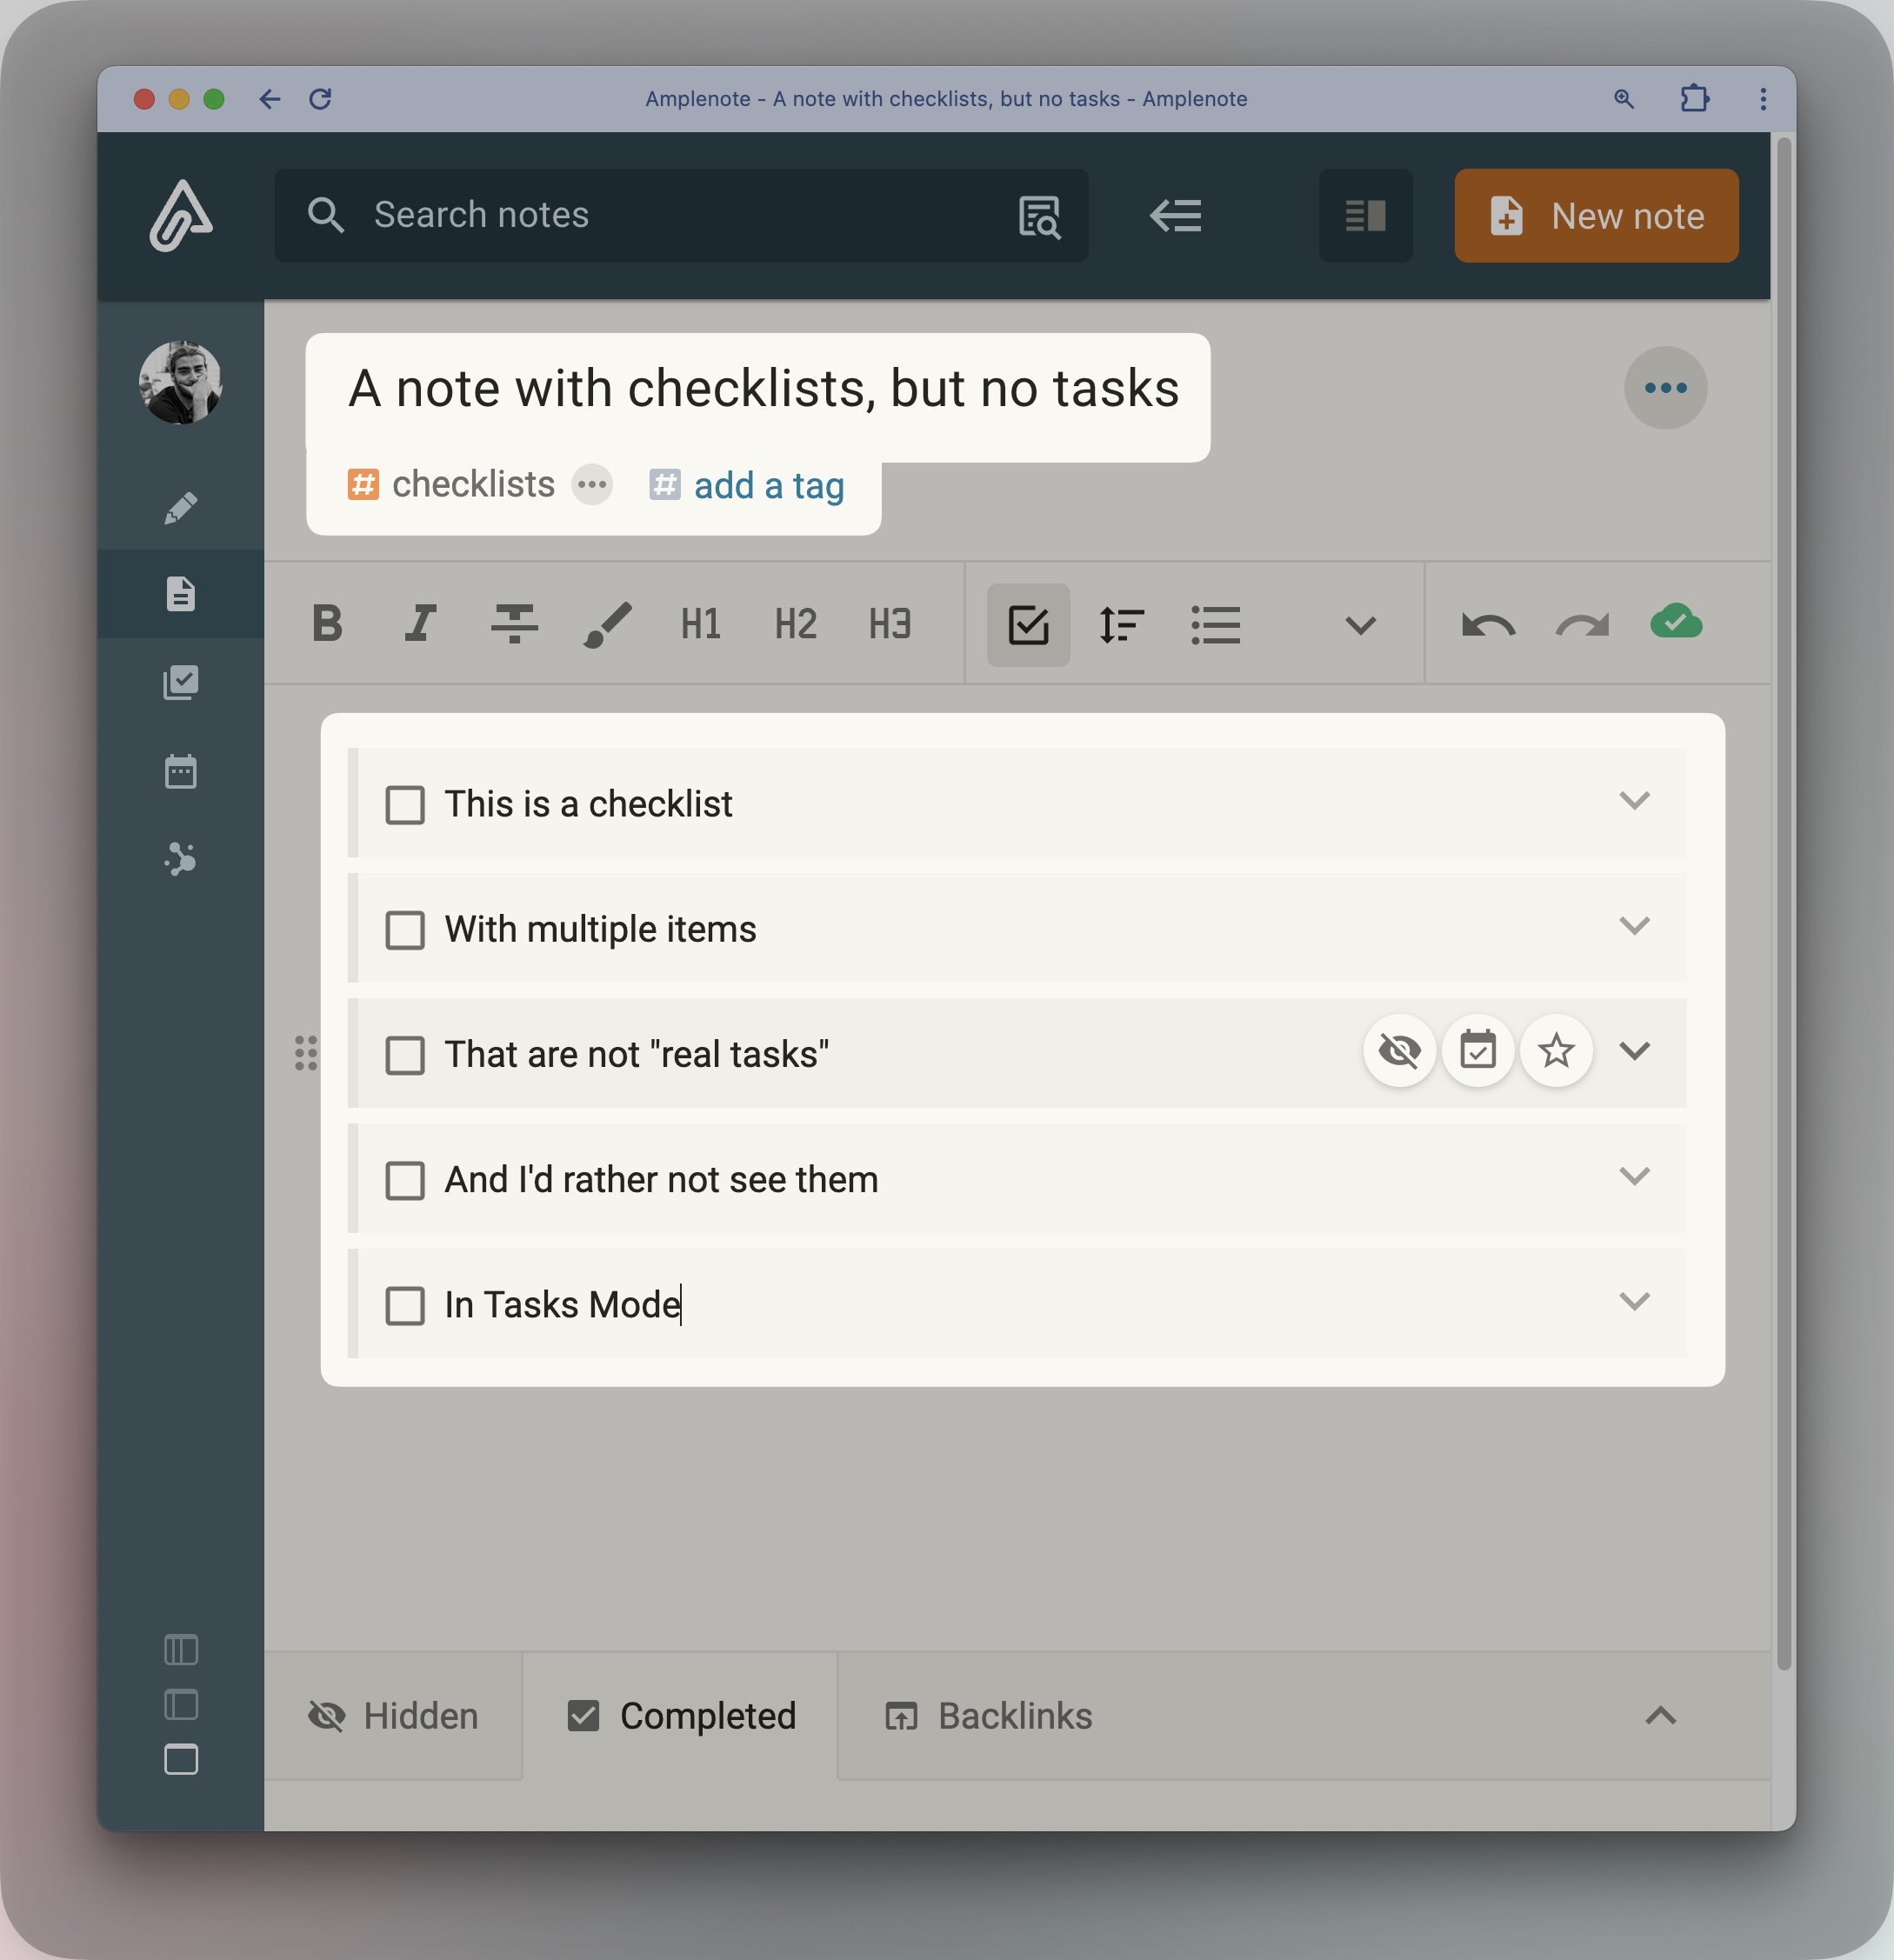1894x1960 pixels.
Task: Select the highlight brush tool
Action: 607,624
